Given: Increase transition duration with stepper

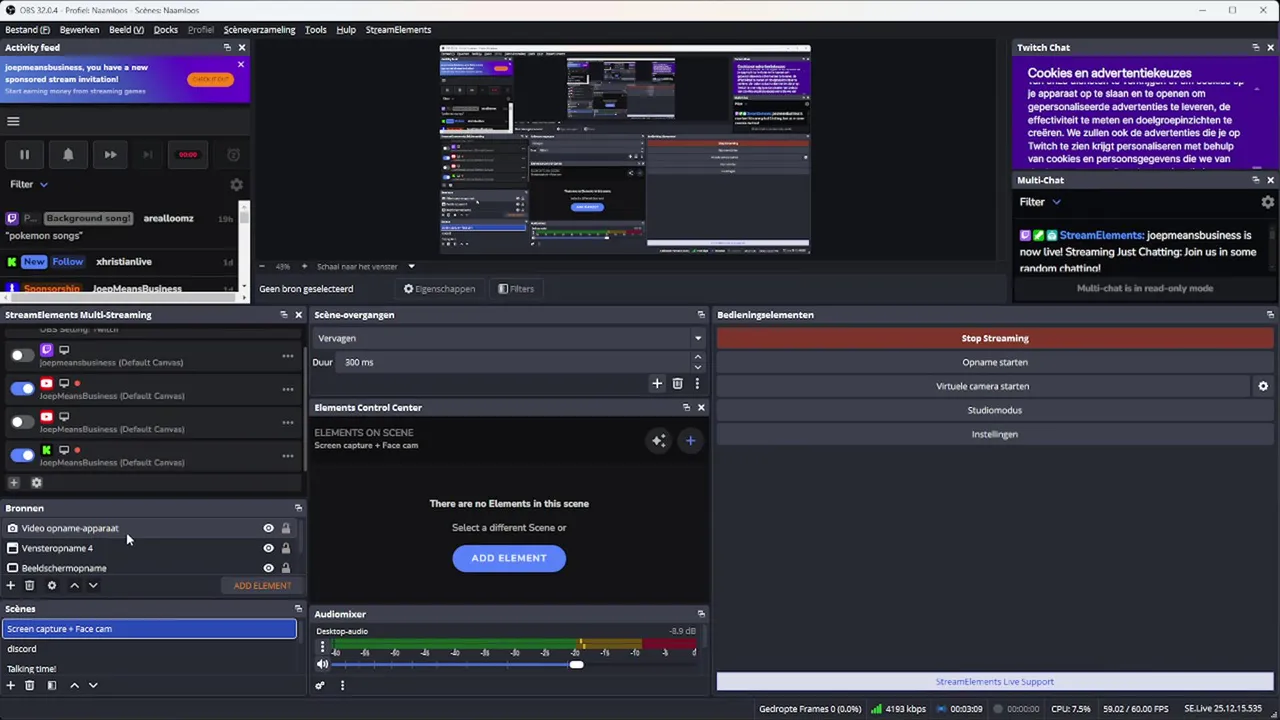Looking at the screenshot, I should [698, 357].
